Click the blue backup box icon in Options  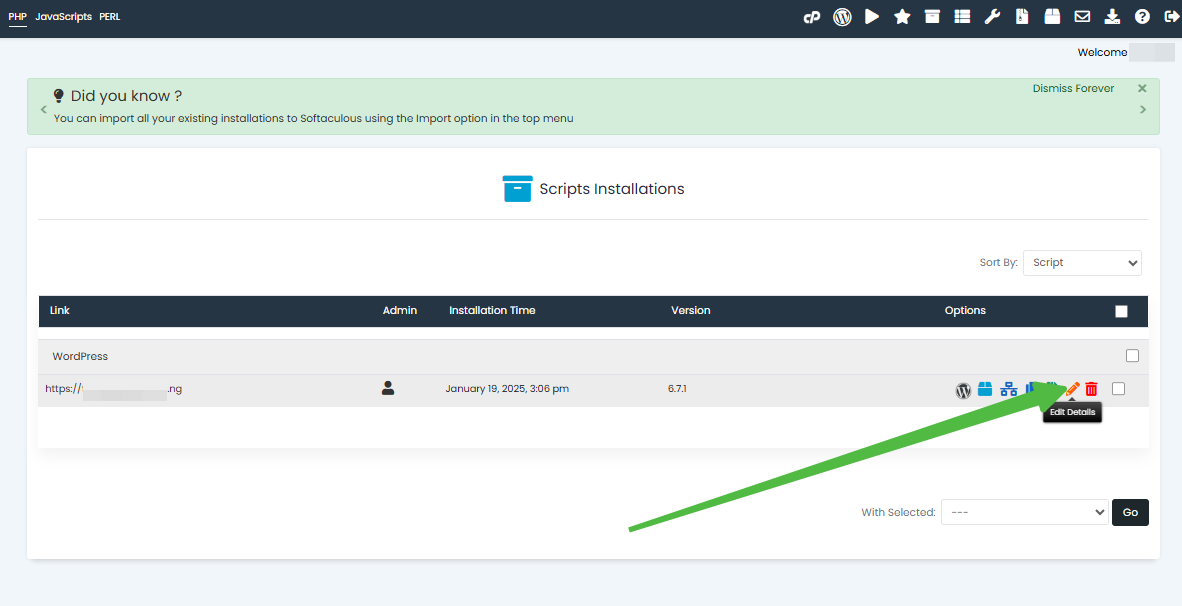[985, 389]
